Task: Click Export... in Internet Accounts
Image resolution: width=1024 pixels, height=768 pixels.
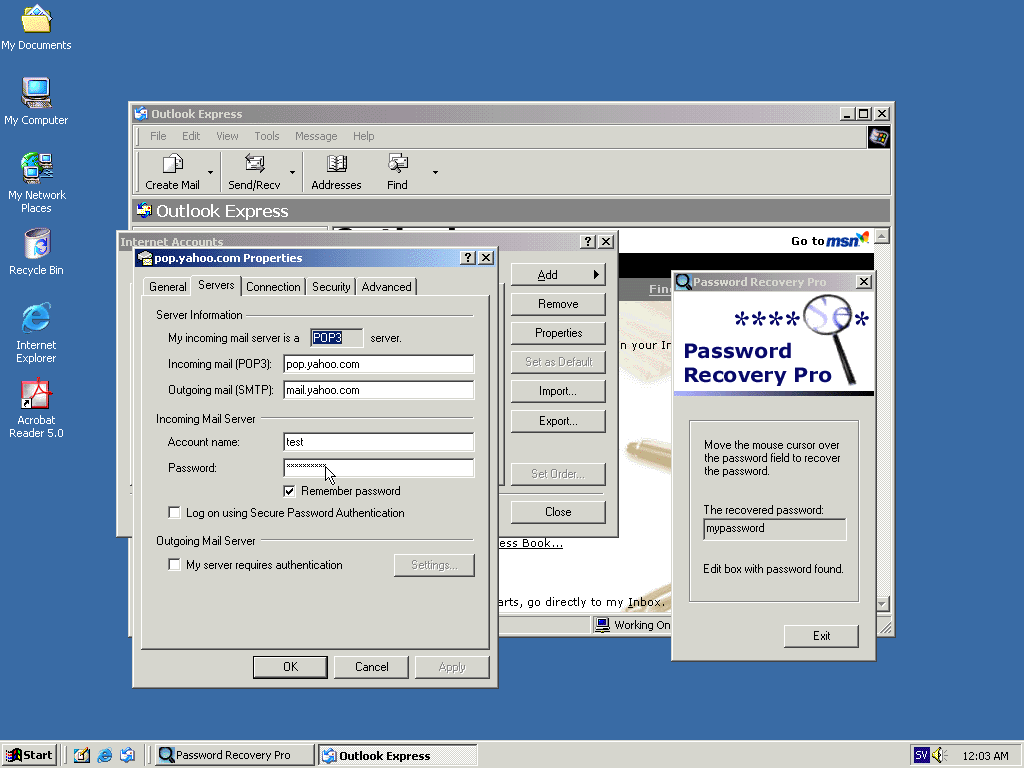Action: 558,421
